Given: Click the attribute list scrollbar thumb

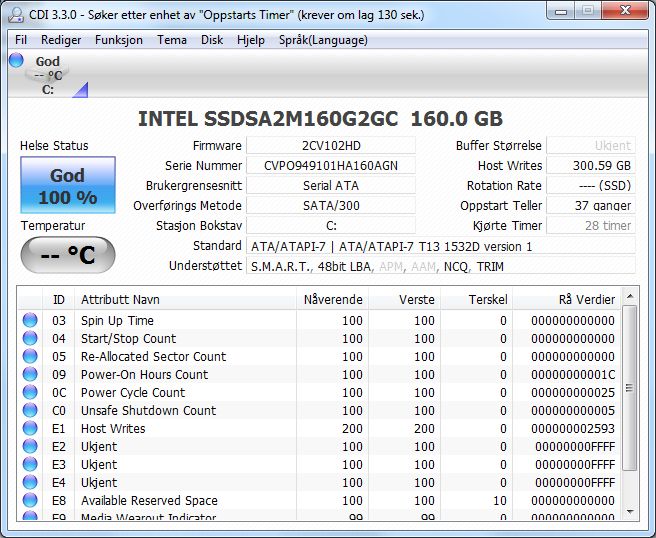Looking at the screenshot, I should (630, 388).
